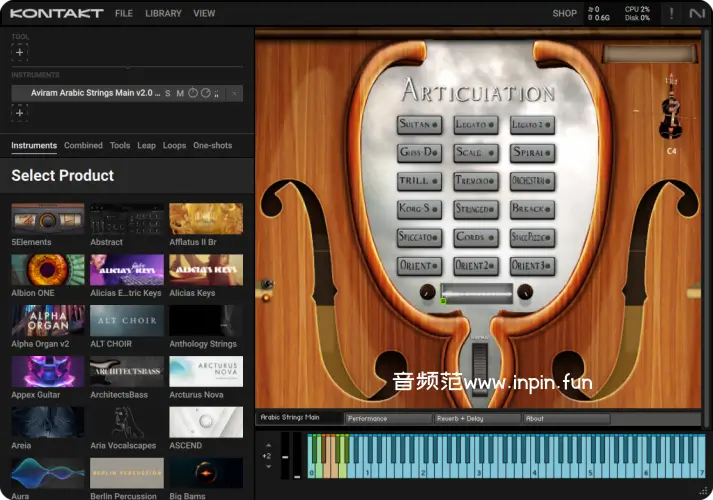Mute the Aviram Arabic Strings instrument

click(180, 93)
